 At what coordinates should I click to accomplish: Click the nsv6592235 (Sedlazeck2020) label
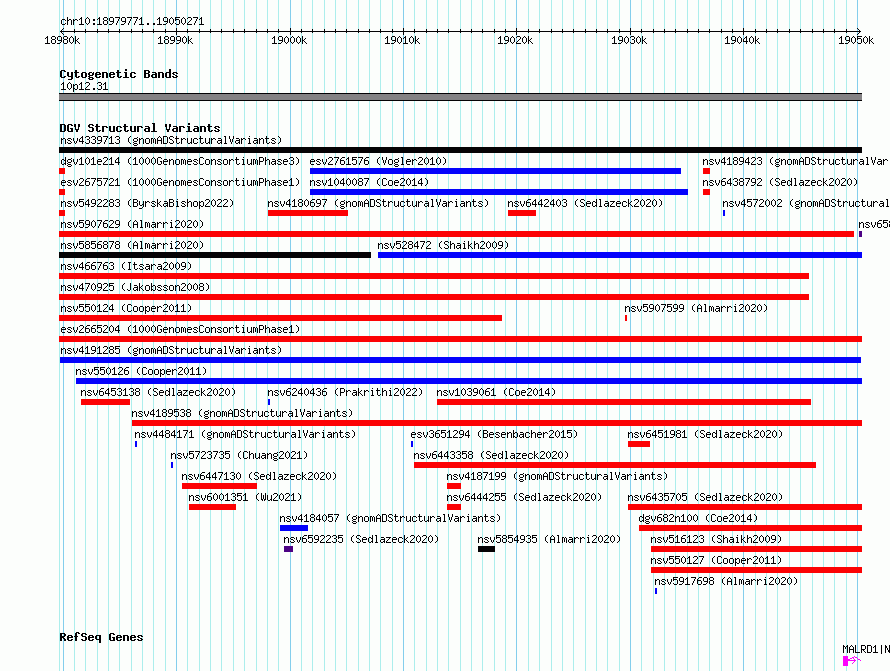pyautogui.click(x=361, y=539)
